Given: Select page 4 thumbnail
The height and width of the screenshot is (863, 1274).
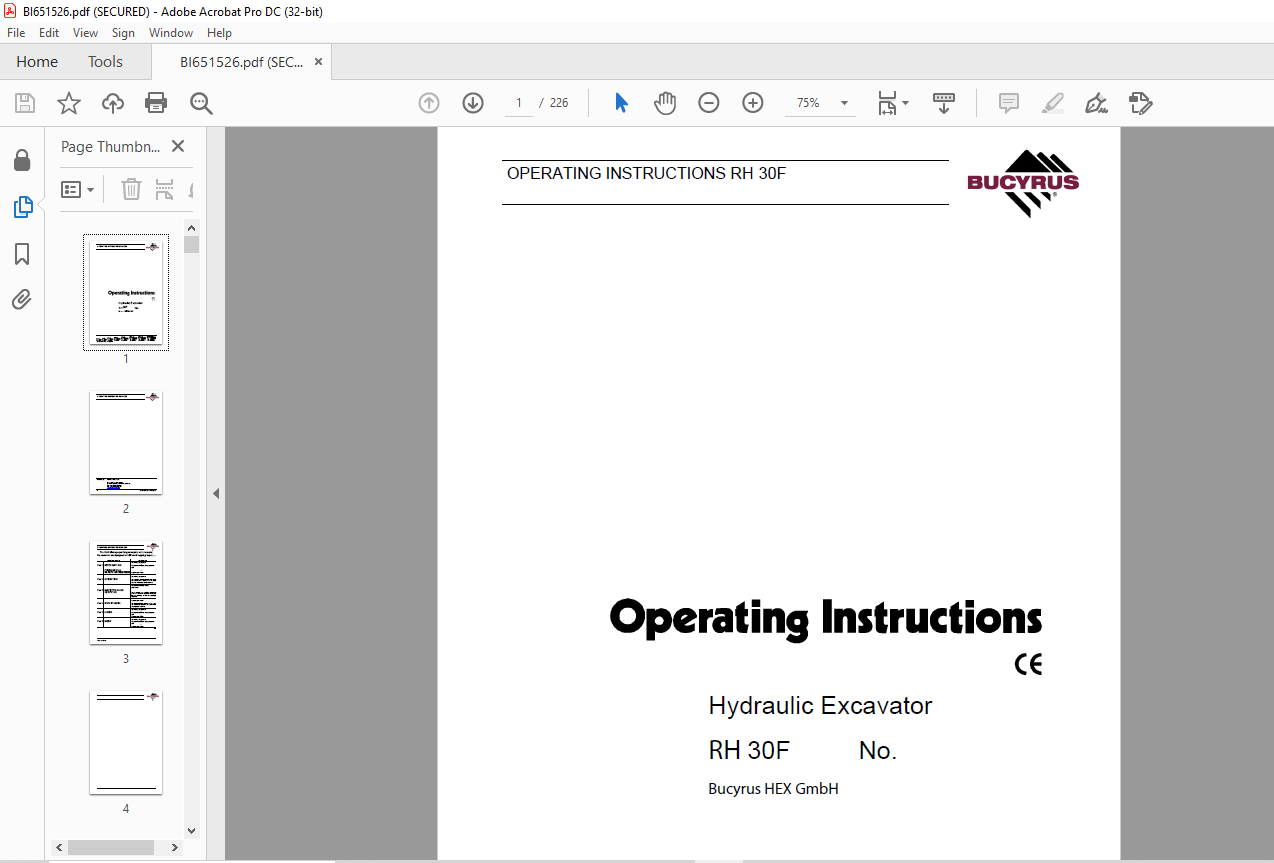Looking at the screenshot, I should click(x=126, y=742).
